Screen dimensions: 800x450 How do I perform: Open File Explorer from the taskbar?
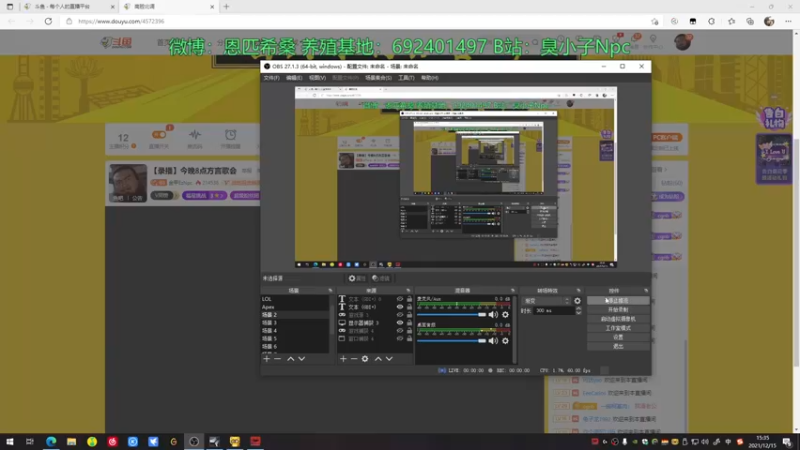(x=71, y=441)
